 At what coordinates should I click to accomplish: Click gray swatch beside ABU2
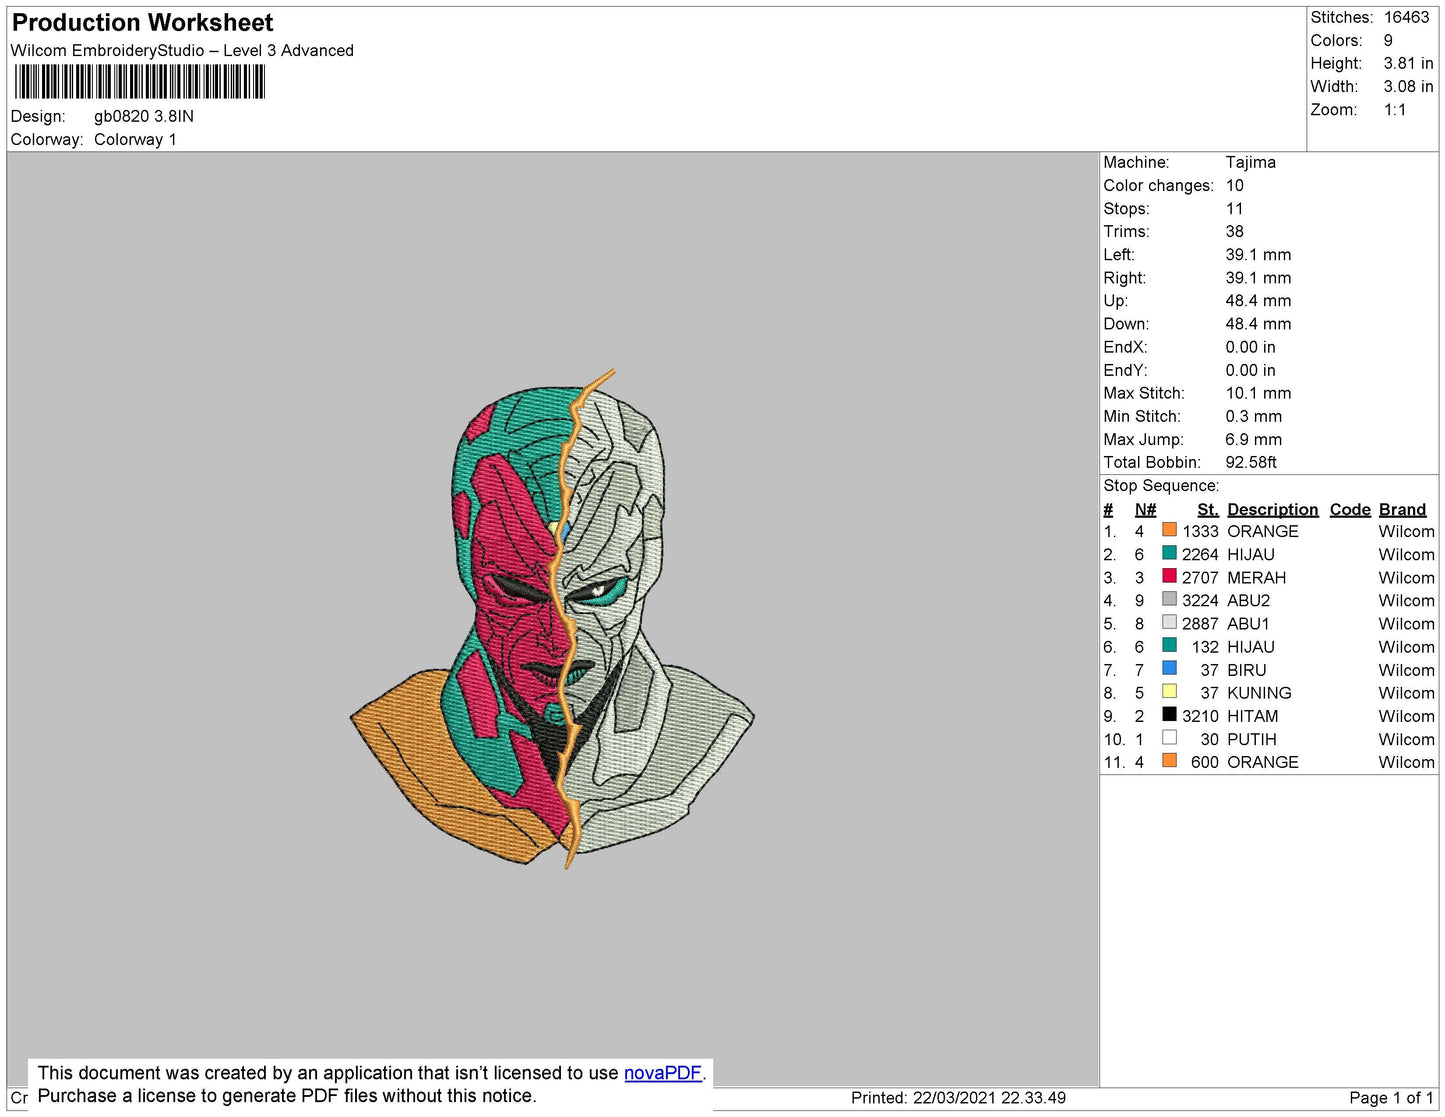coord(1169,599)
